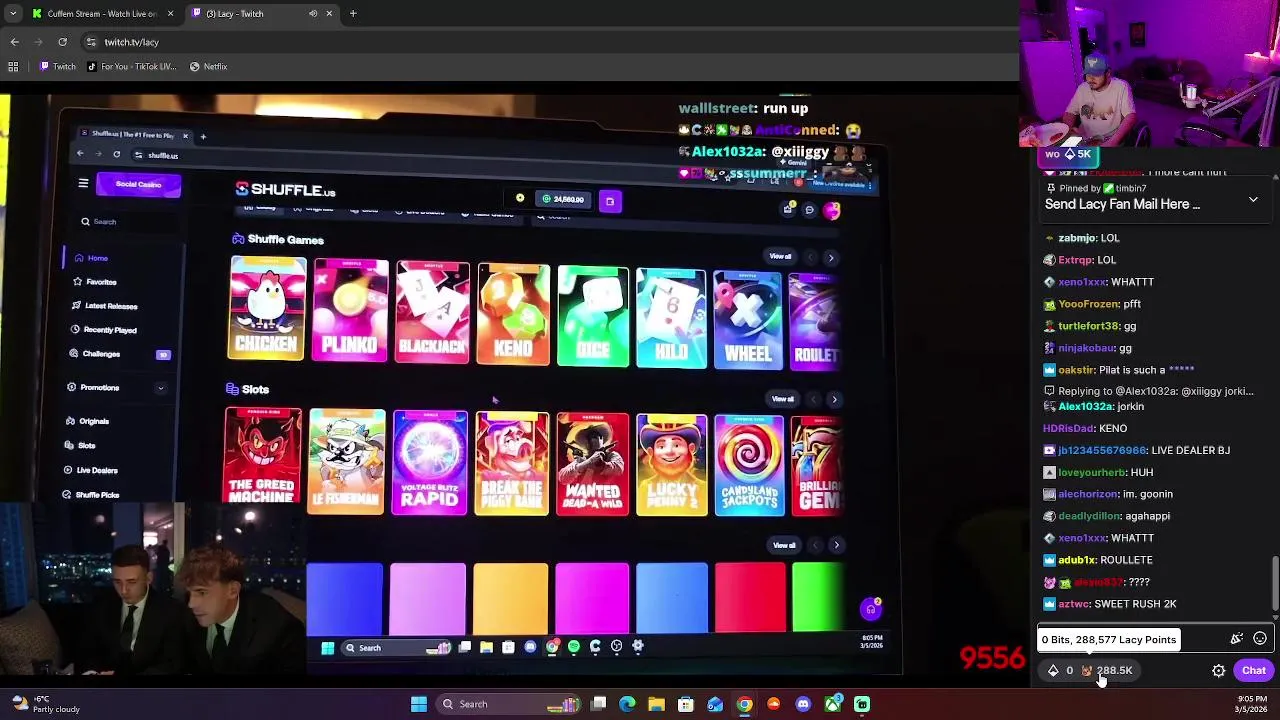This screenshot has width=1280, height=720.
Task: View all Slots
Action: pyautogui.click(x=783, y=399)
